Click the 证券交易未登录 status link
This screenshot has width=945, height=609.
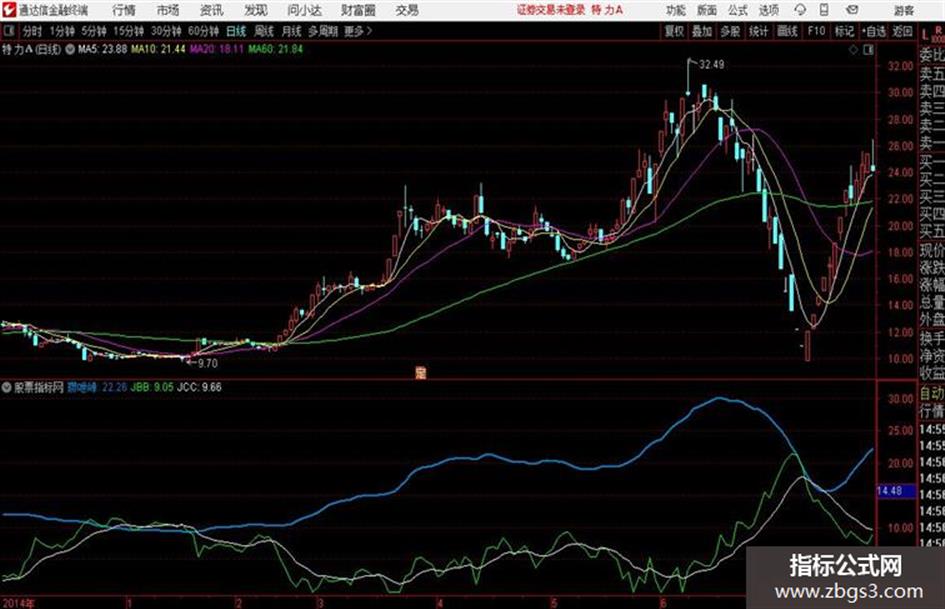coord(551,10)
